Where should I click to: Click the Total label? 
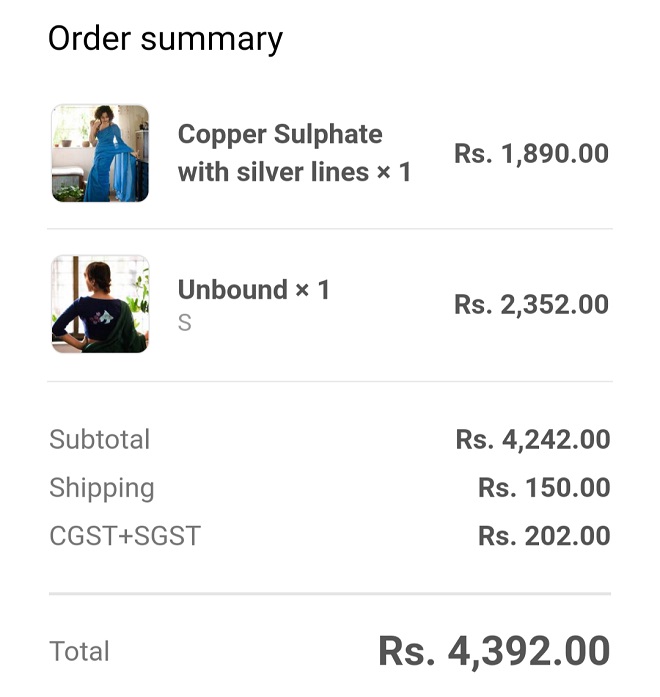79,652
